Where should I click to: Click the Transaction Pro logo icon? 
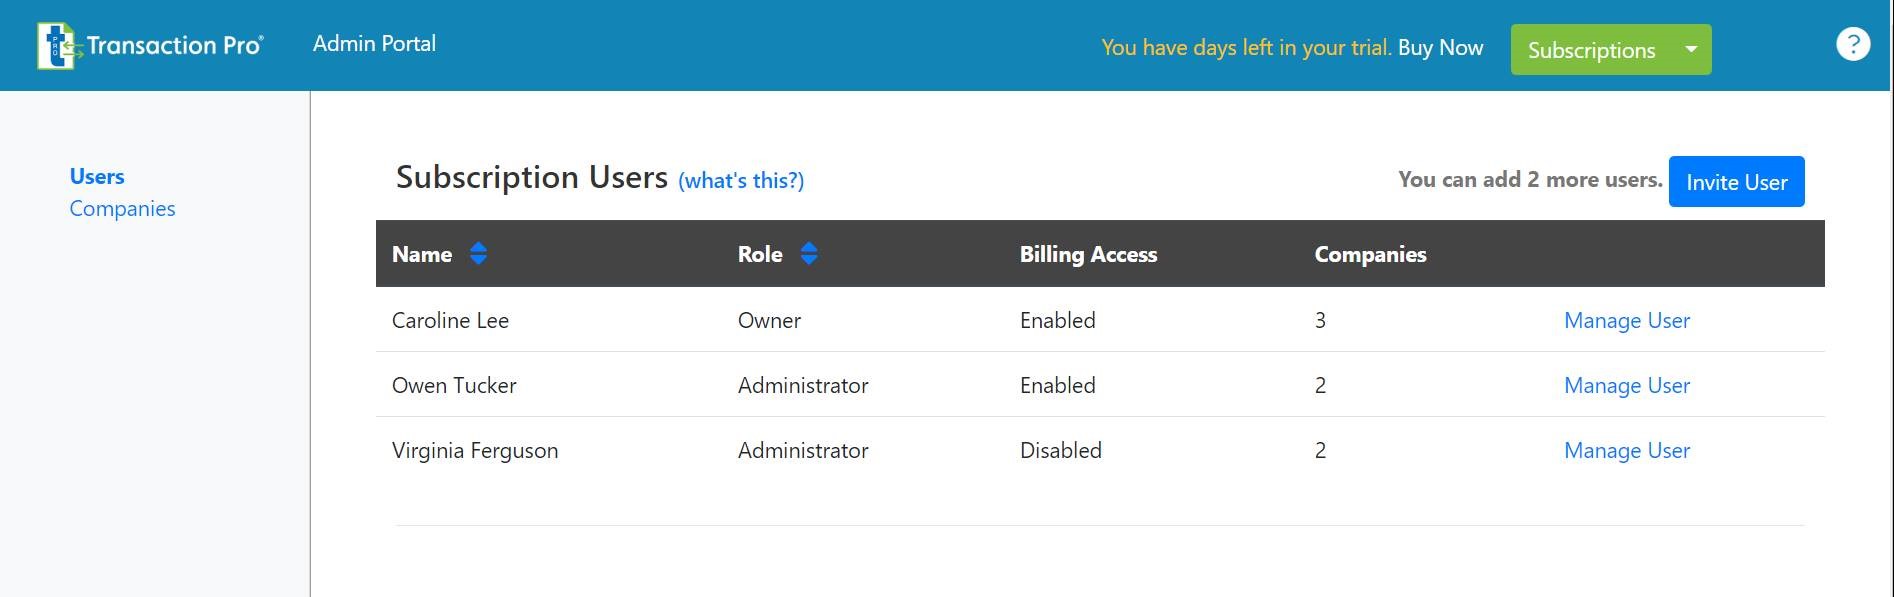[57, 45]
